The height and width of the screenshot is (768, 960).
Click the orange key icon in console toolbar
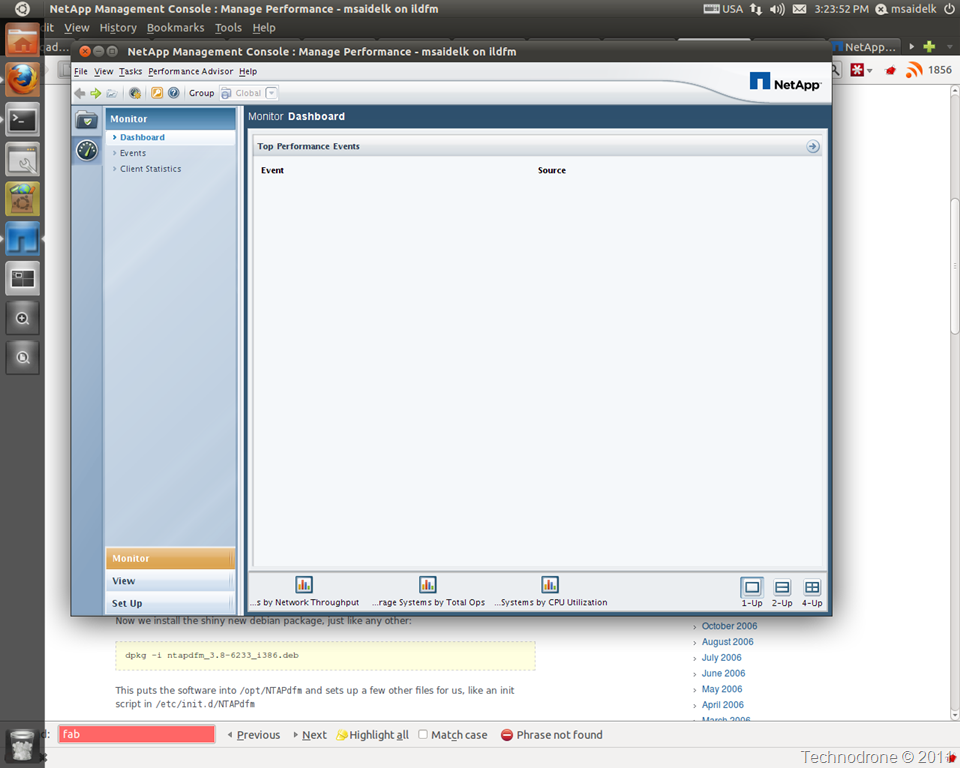[157, 93]
